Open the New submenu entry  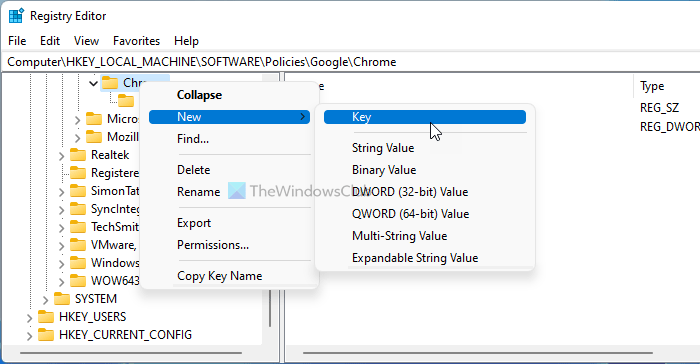pos(229,117)
